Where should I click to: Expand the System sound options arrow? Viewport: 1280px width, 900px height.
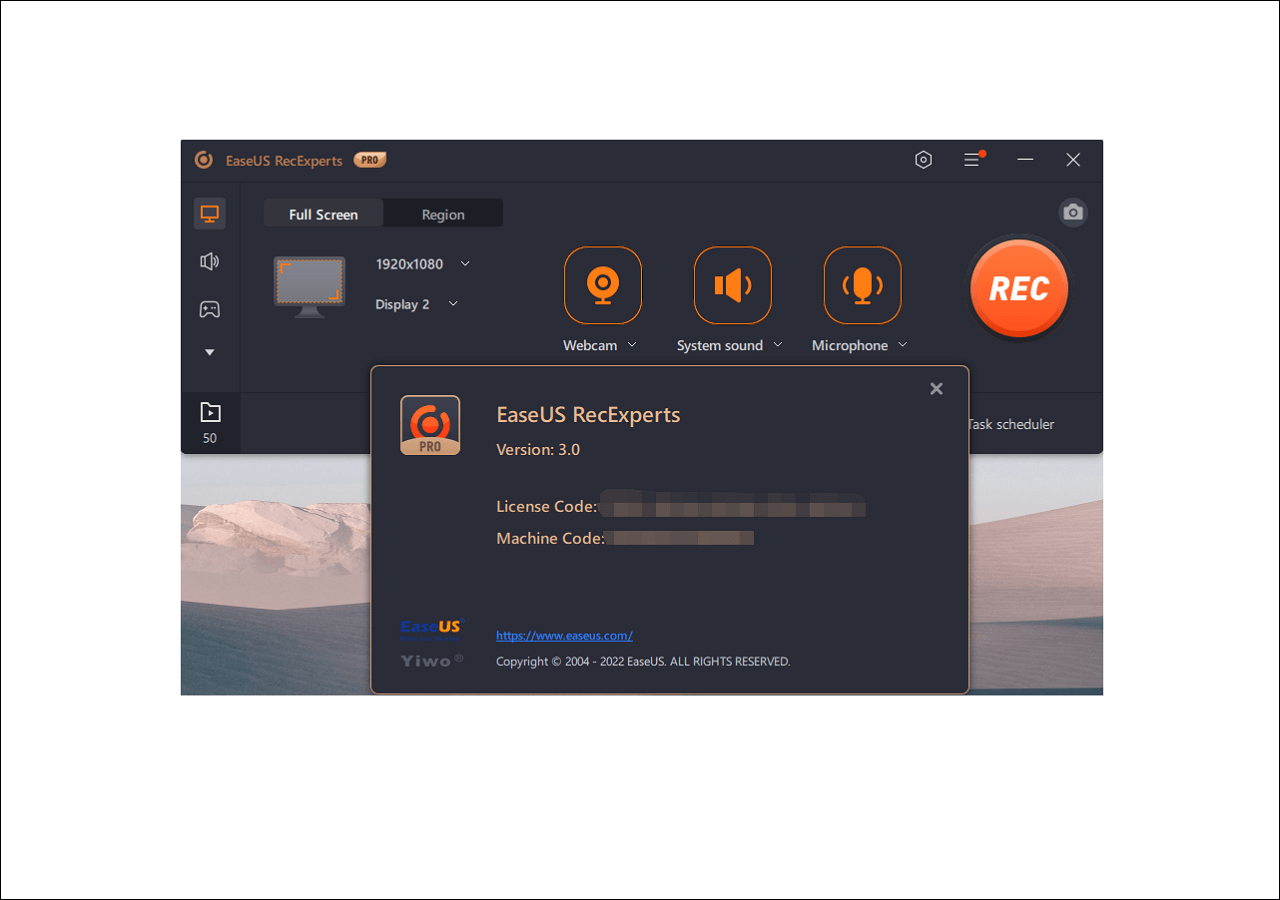pos(778,345)
